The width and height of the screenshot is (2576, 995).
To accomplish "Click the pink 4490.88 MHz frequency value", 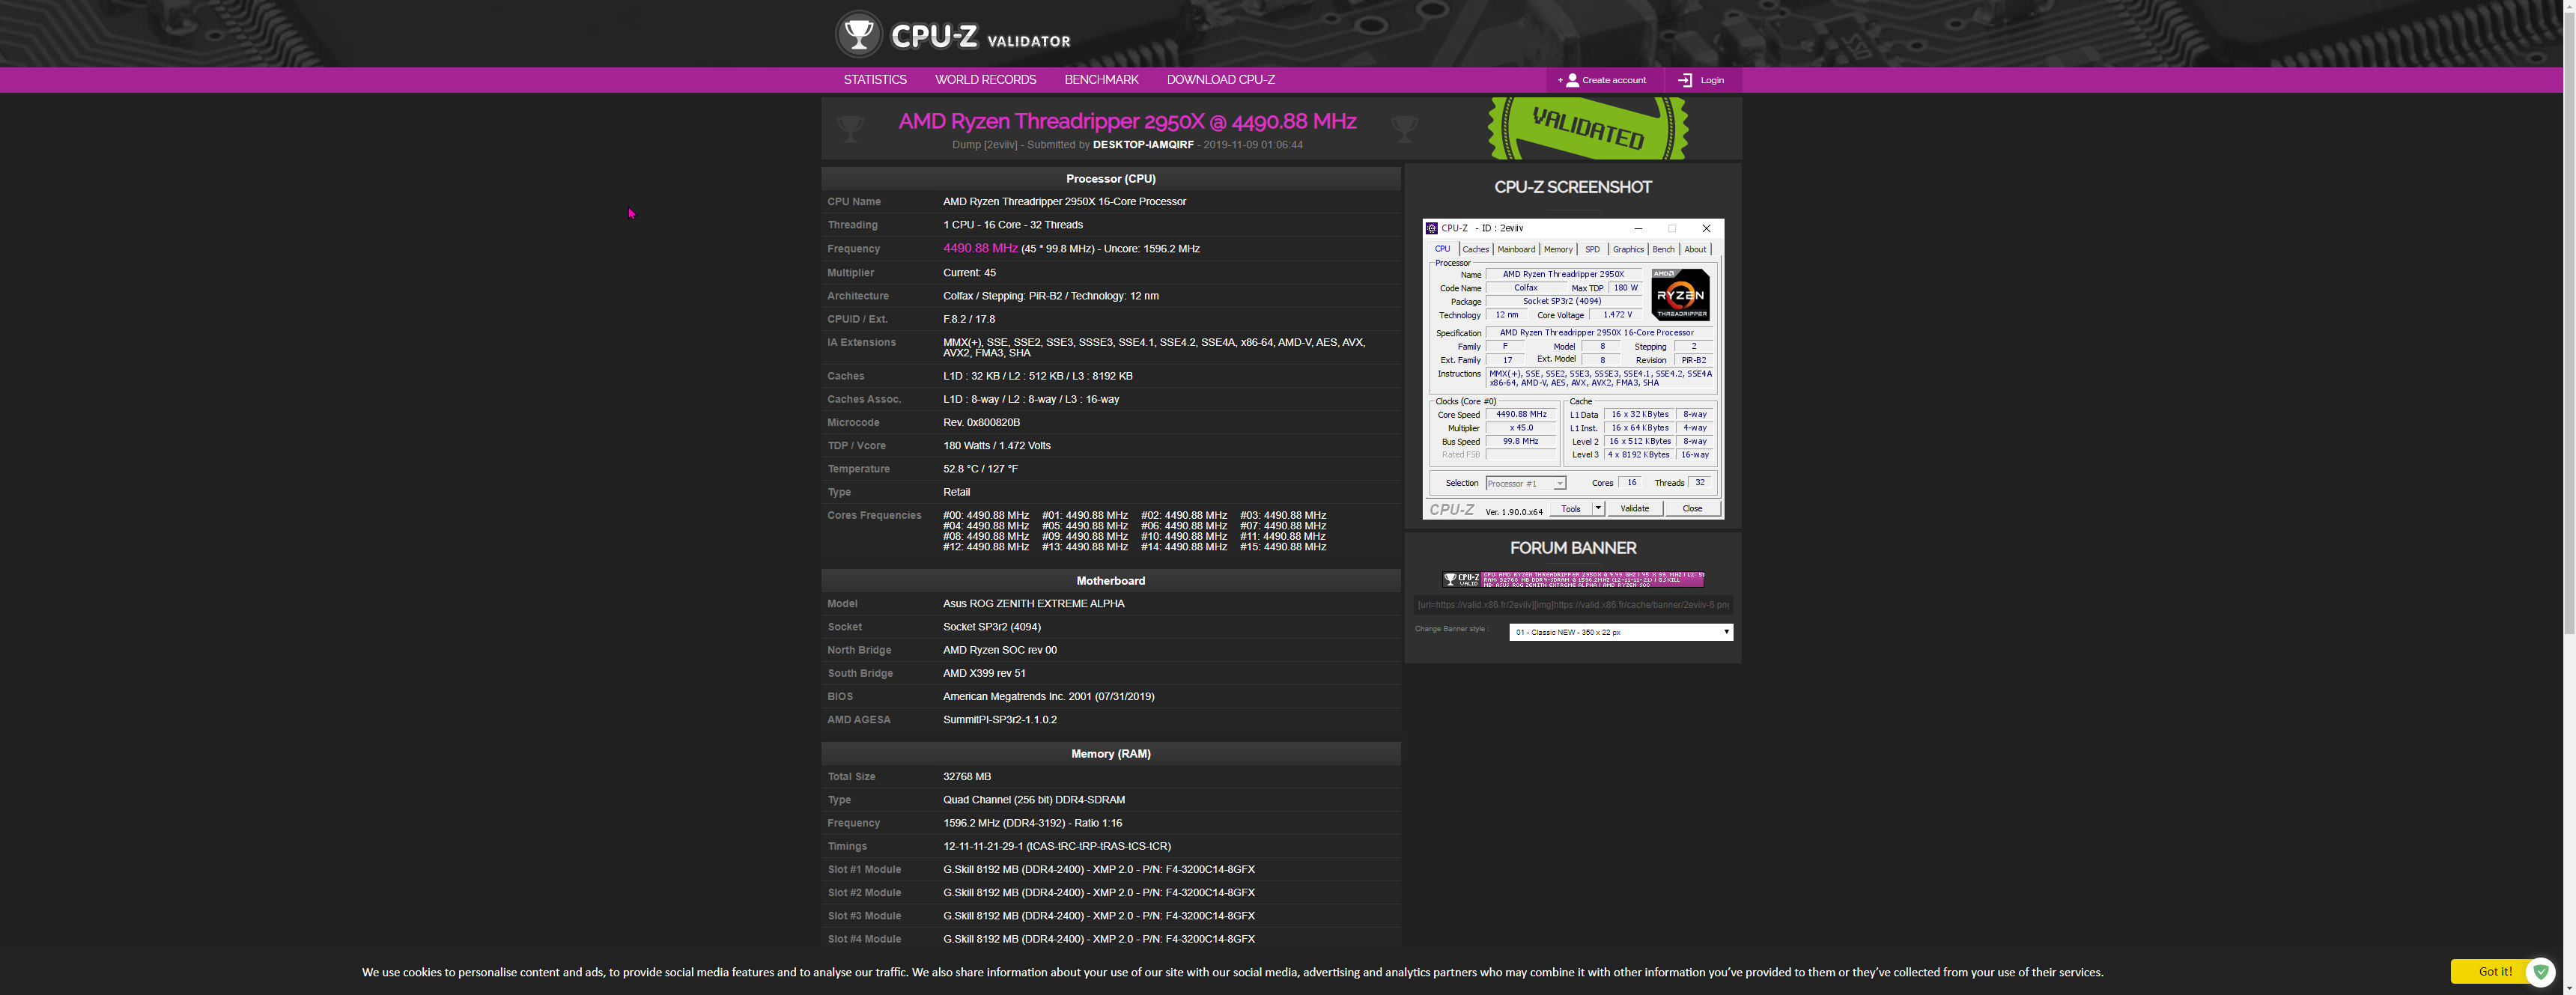I will [980, 249].
